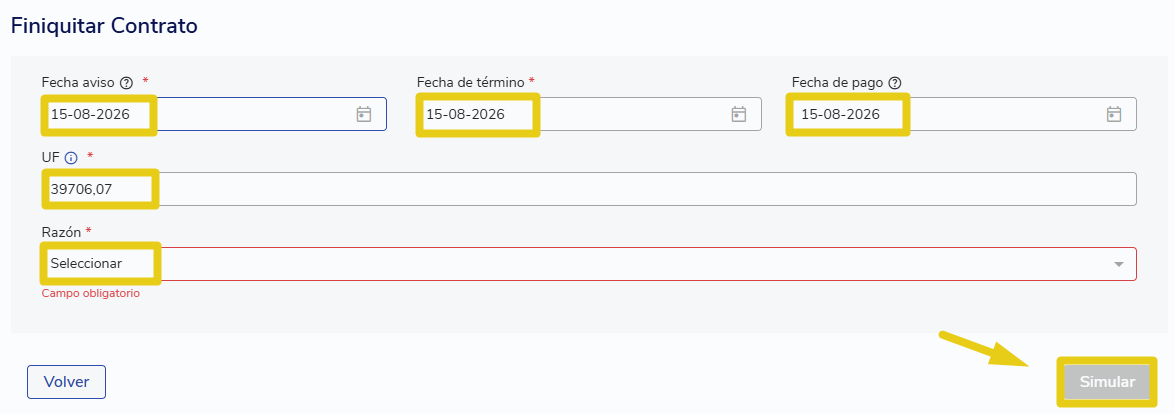Image resolution: width=1175 pixels, height=414 pixels.
Task: Focus the Fecha de término date field
Action: [x=589, y=114]
